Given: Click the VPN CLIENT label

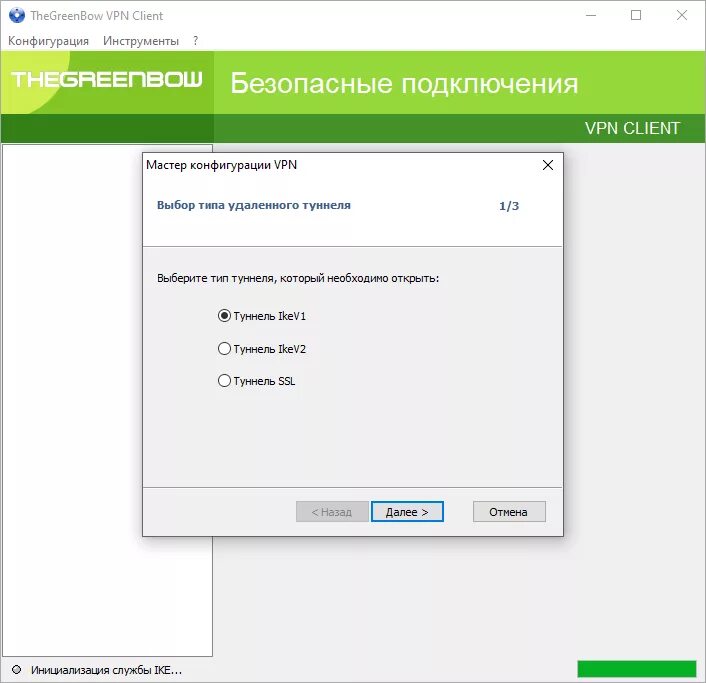Looking at the screenshot, I should click(632, 128).
